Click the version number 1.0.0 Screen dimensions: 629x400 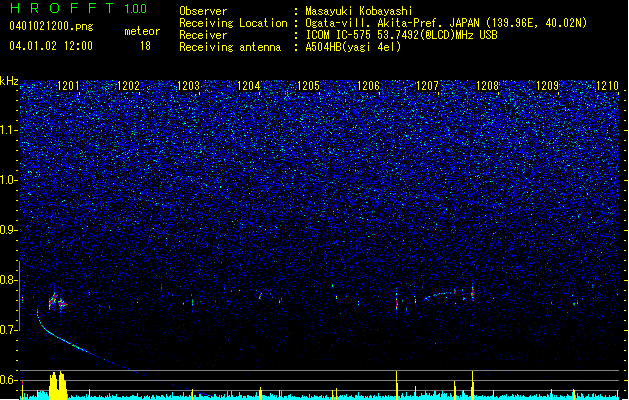pyautogui.click(x=135, y=9)
